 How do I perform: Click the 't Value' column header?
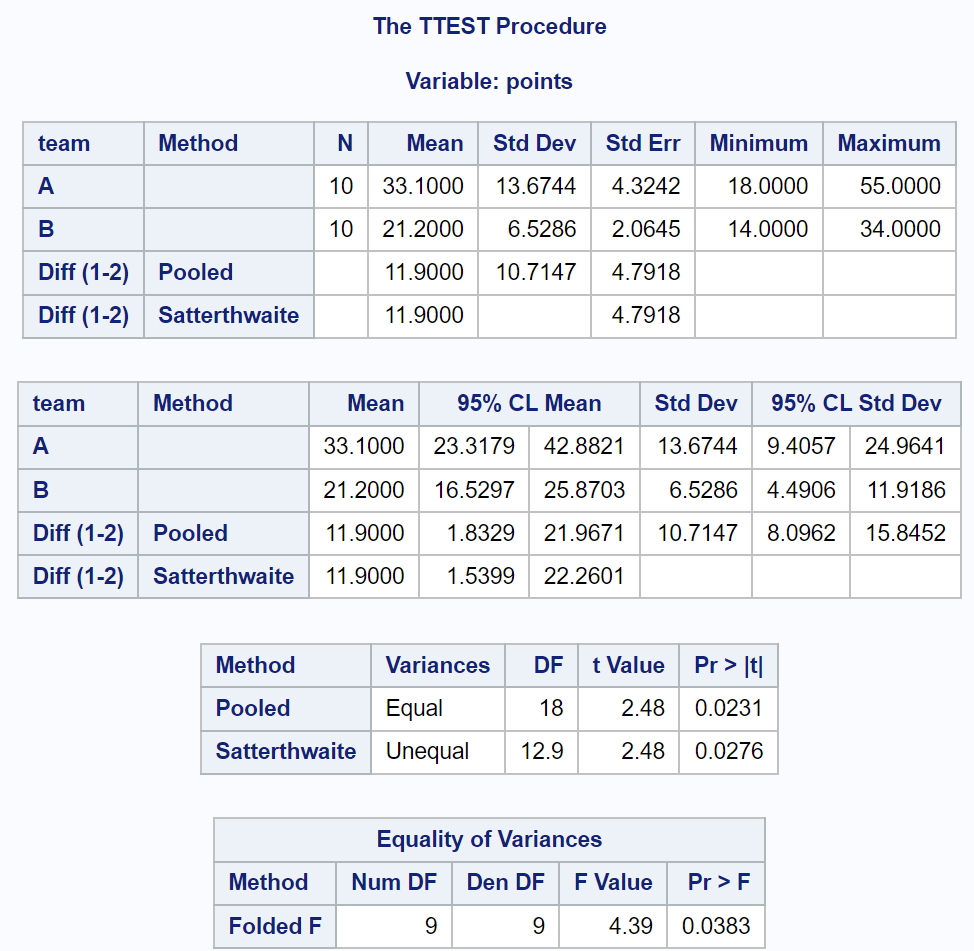[629, 665]
